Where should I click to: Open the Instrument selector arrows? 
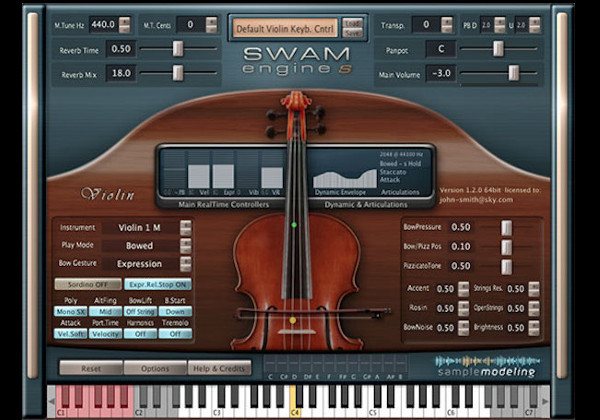click(x=186, y=228)
